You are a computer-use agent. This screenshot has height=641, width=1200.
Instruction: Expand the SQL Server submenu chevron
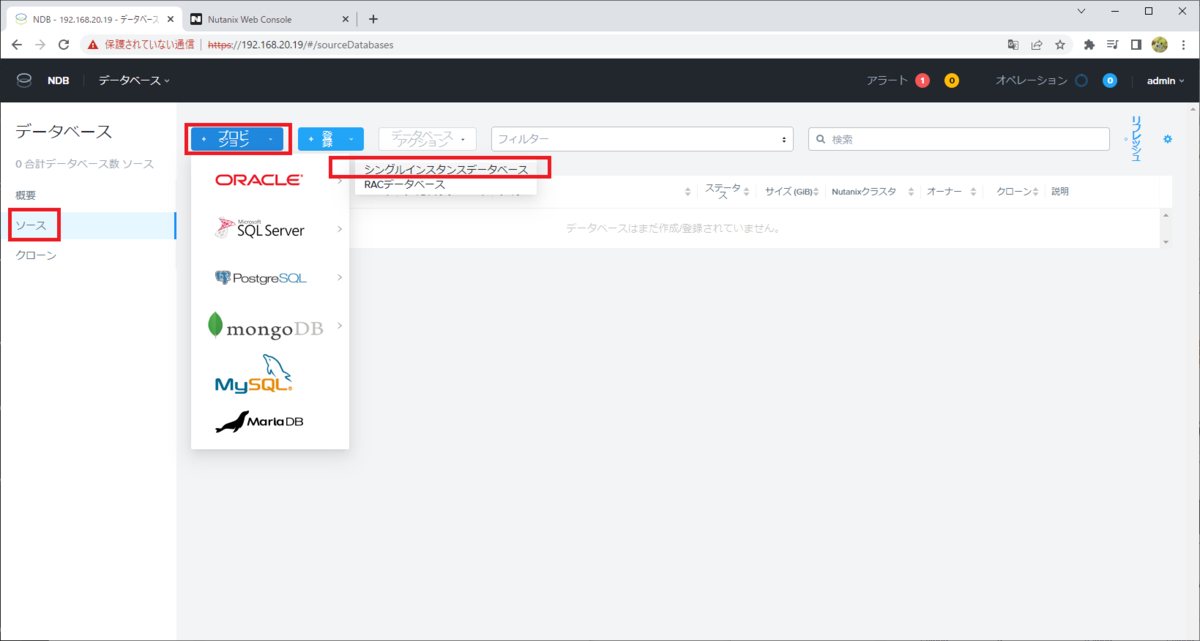pyautogui.click(x=340, y=229)
